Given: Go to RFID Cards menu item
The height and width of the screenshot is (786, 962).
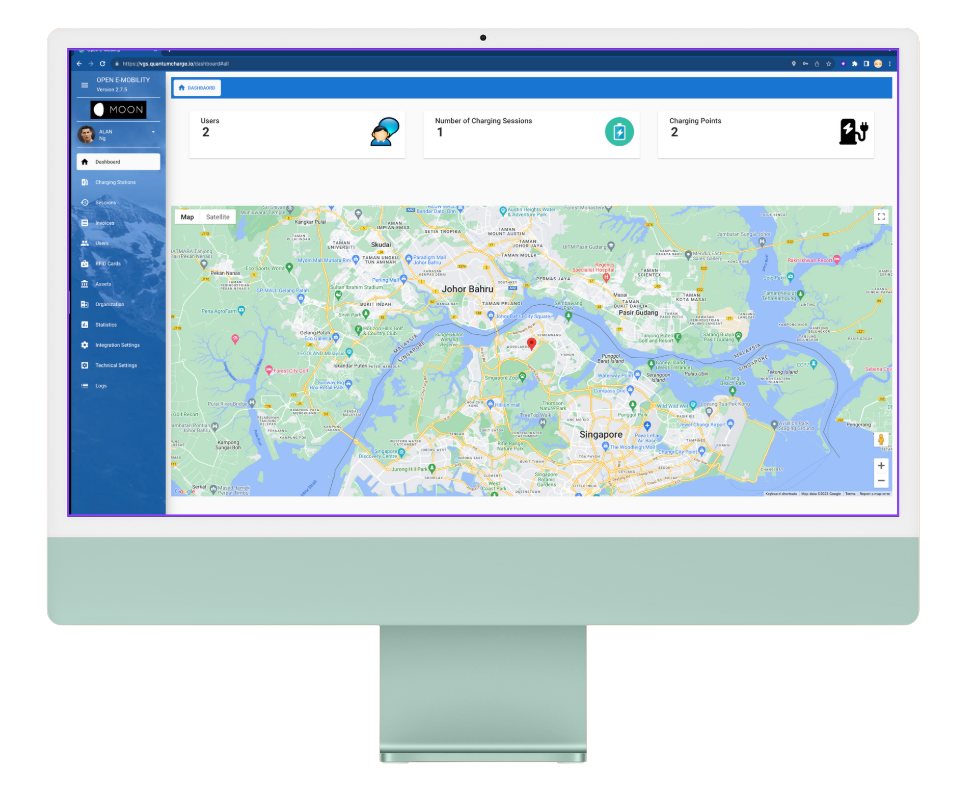Looking at the screenshot, I should (x=108, y=264).
